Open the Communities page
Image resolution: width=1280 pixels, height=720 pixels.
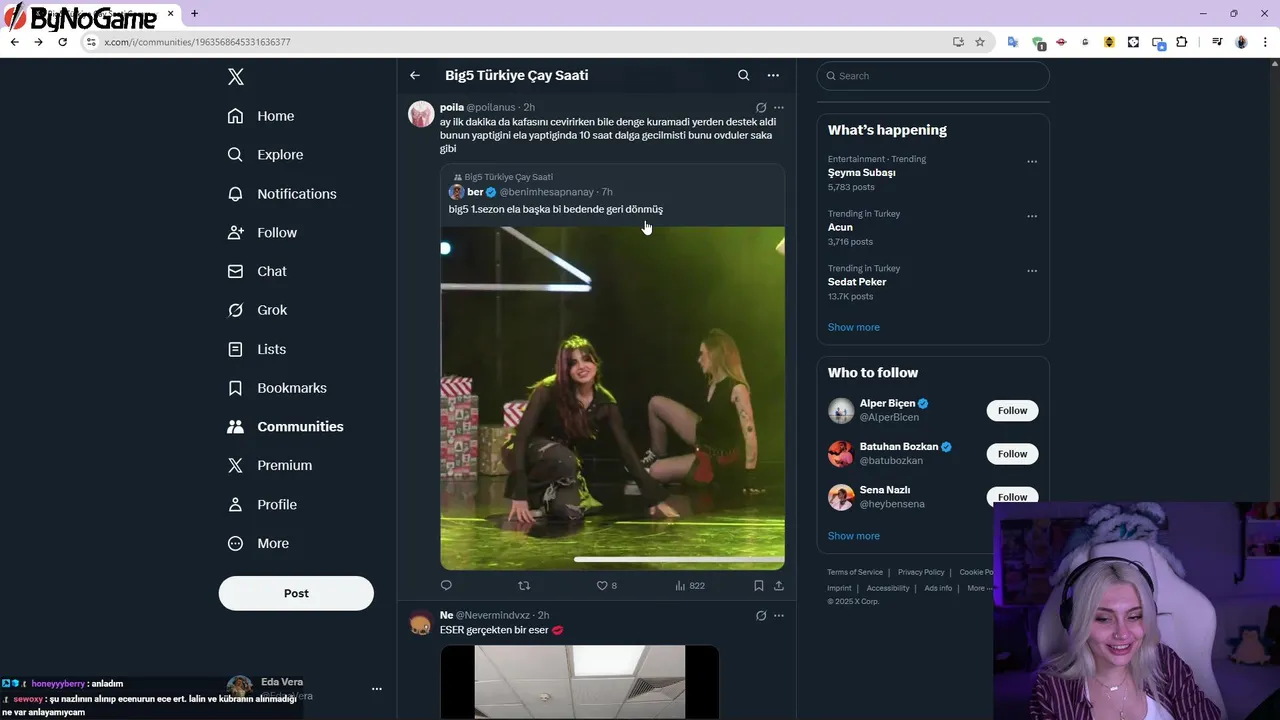click(x=285, y=427)
